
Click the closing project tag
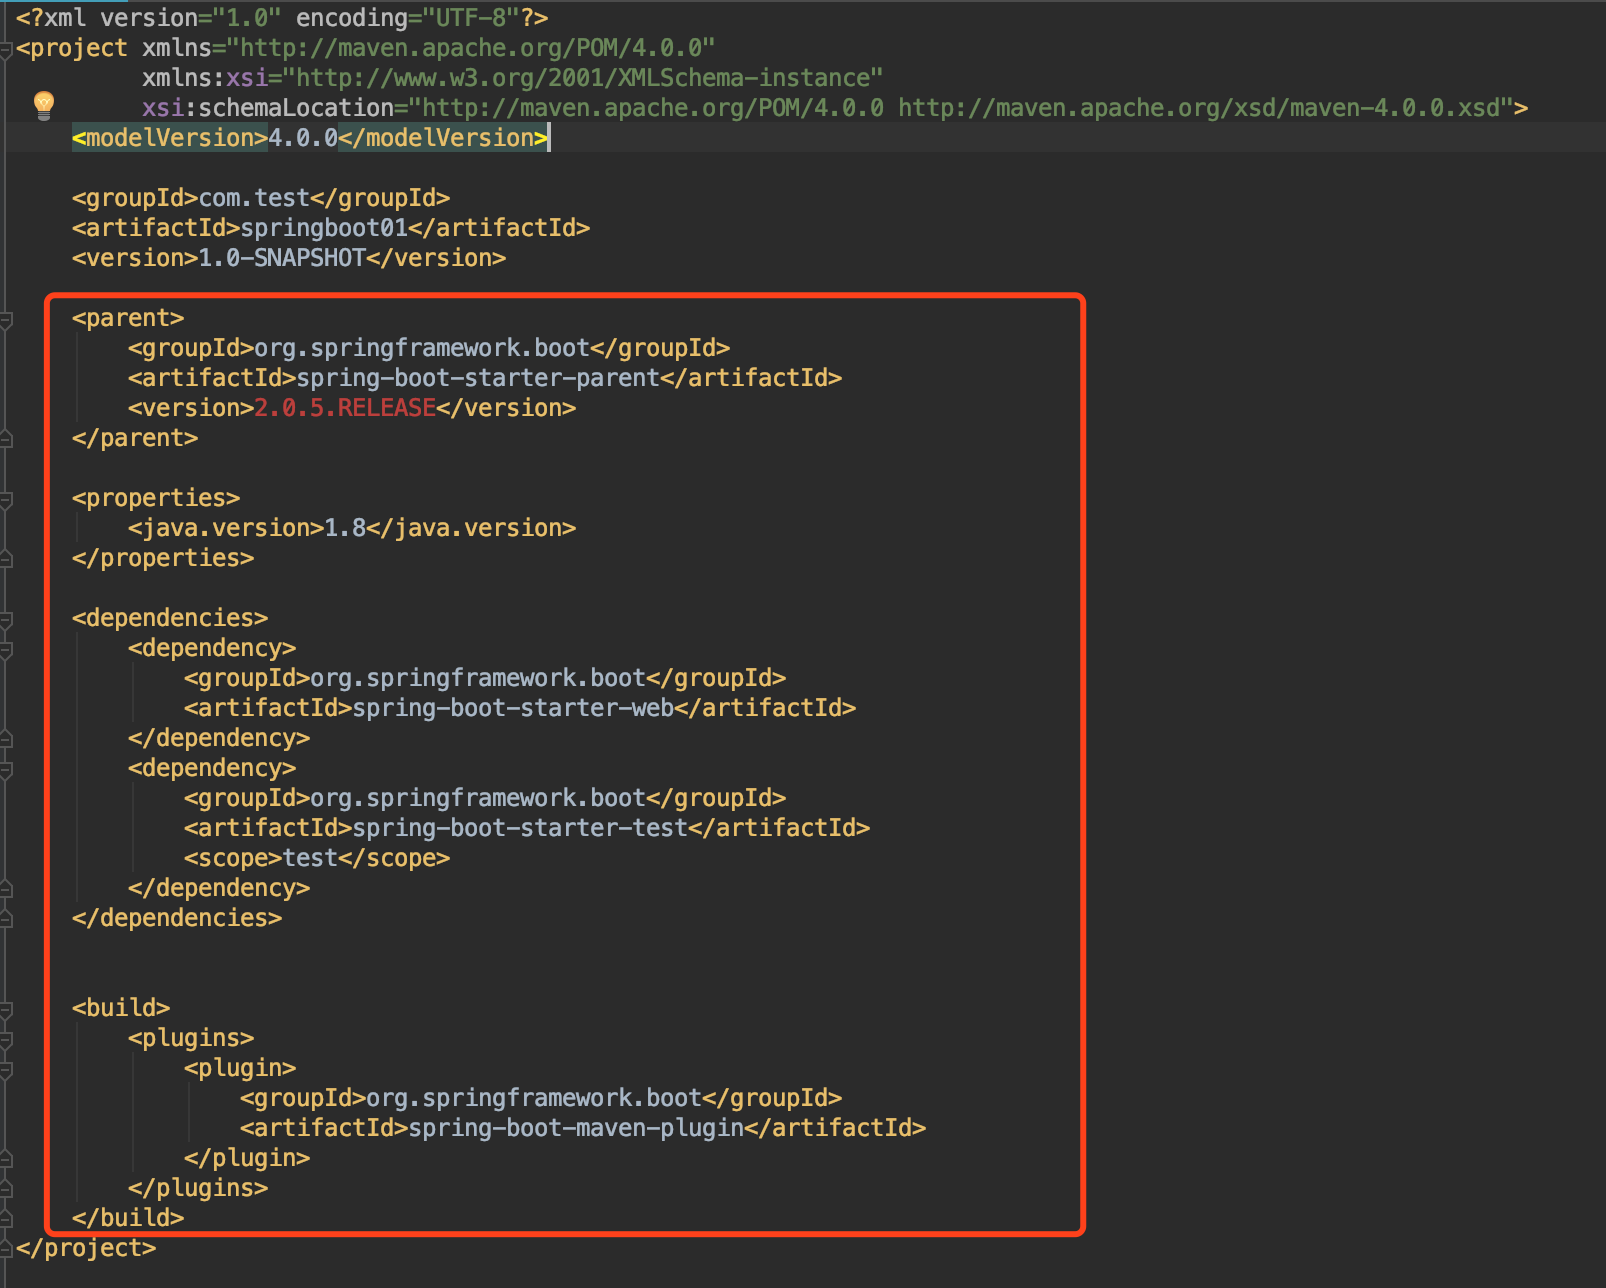(x=86, y=1248)
